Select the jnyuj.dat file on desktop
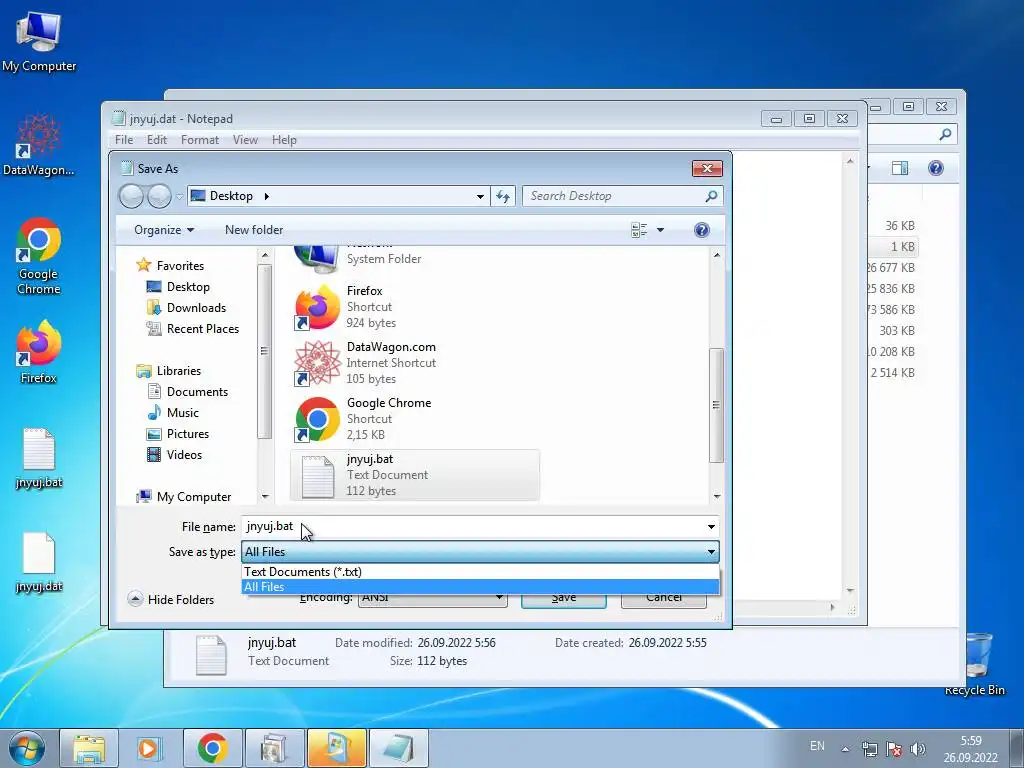The width and height of the screenshot is (1024, 768). click(39, 562)
